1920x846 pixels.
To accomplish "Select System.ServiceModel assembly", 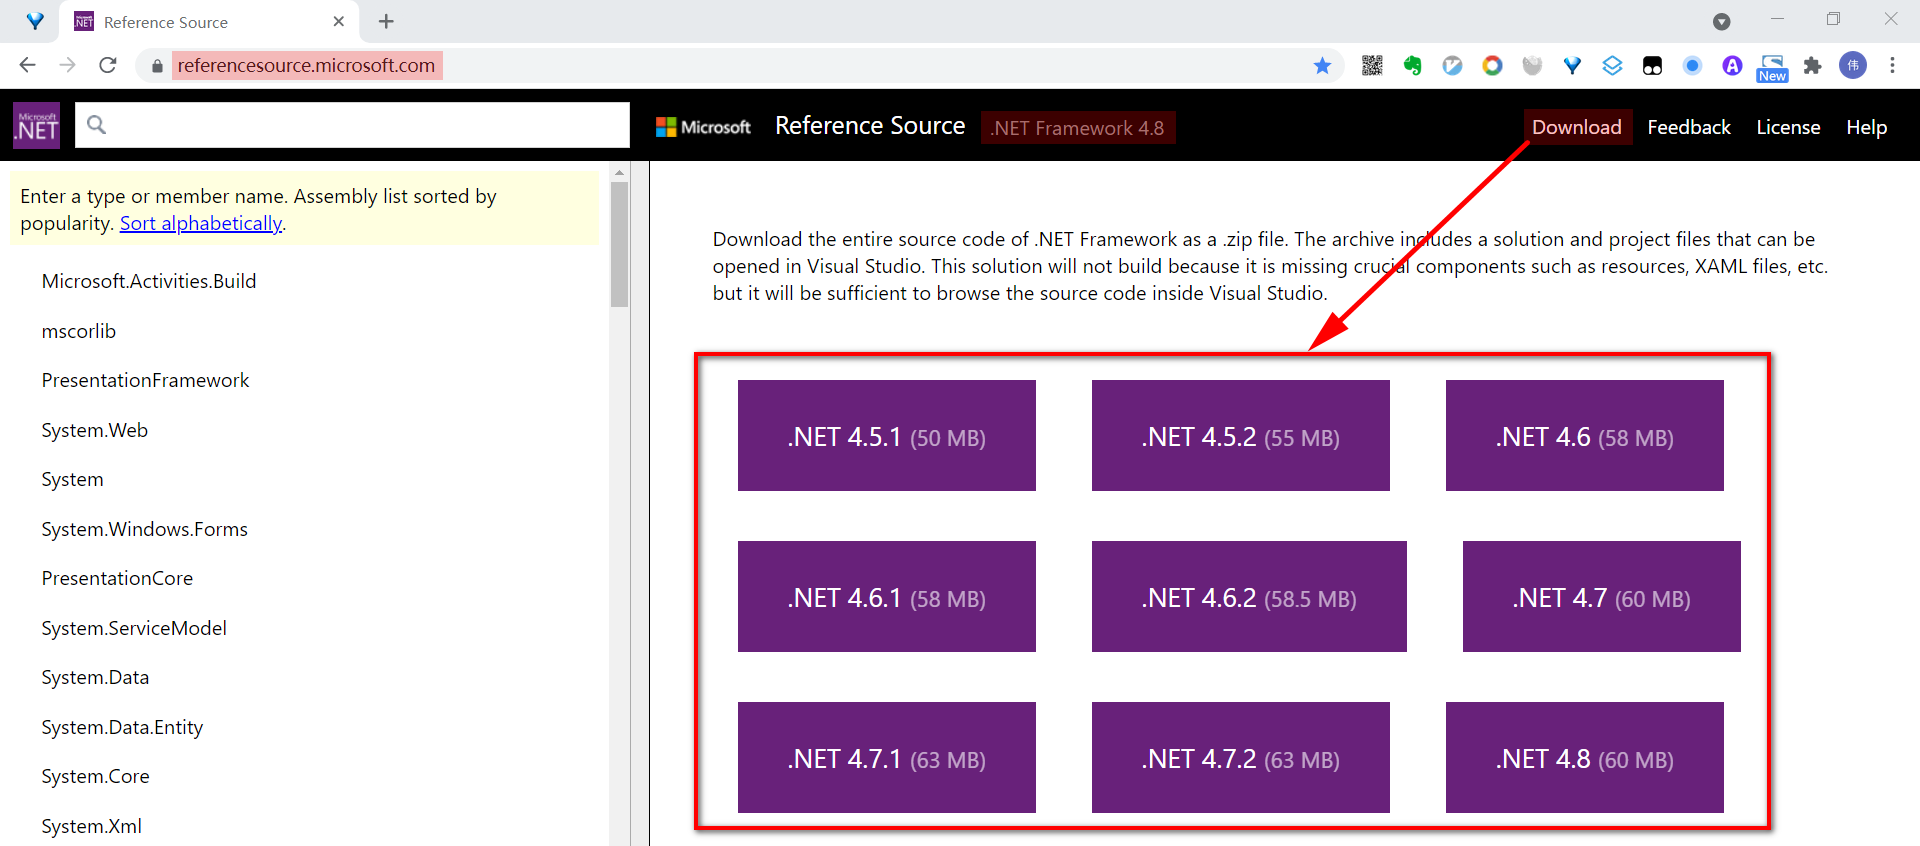I will coord(134,628).
